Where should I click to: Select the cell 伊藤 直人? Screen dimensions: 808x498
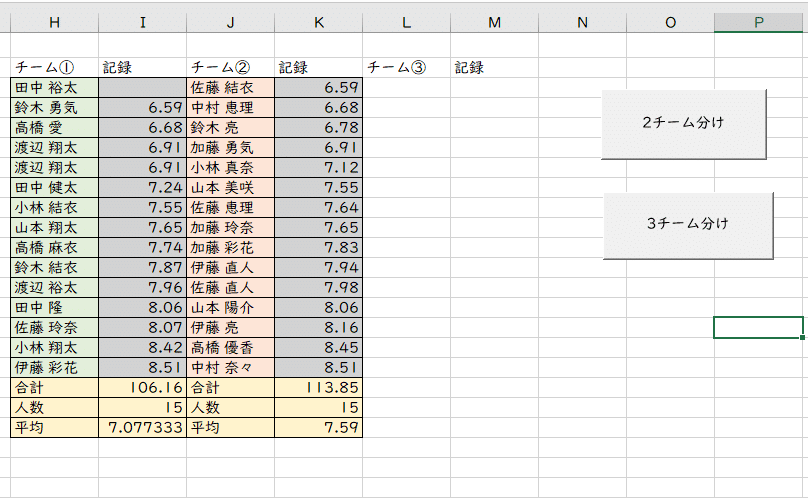tap(230, 268)
